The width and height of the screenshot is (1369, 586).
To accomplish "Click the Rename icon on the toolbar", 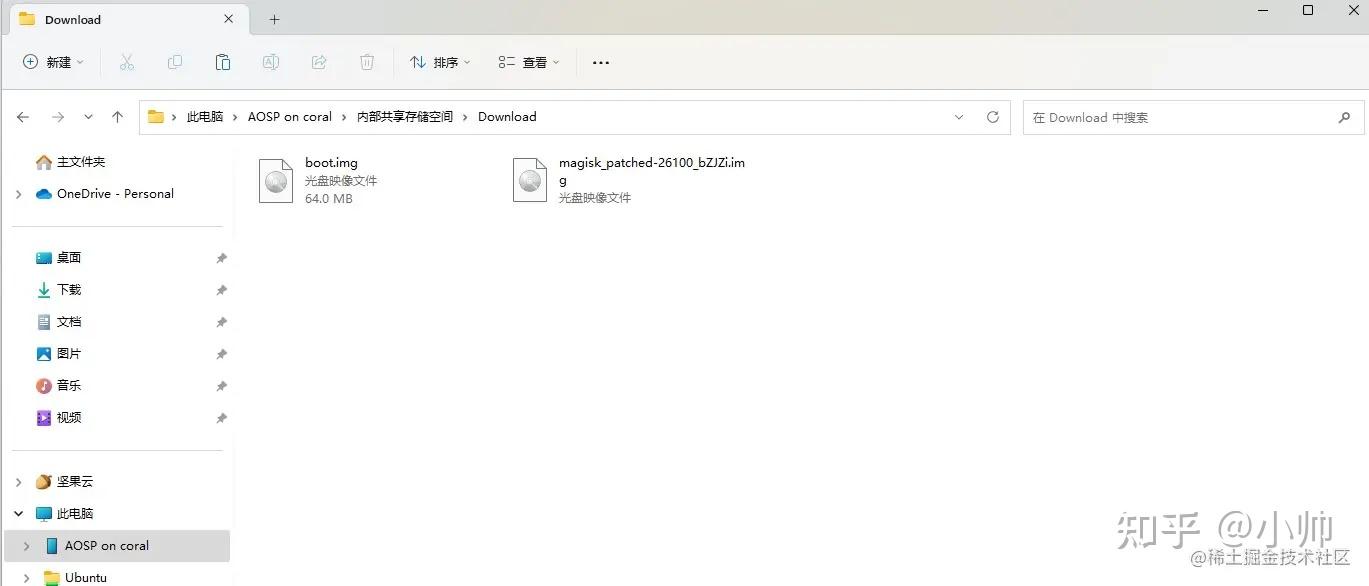I will click(x=270, y=62).
